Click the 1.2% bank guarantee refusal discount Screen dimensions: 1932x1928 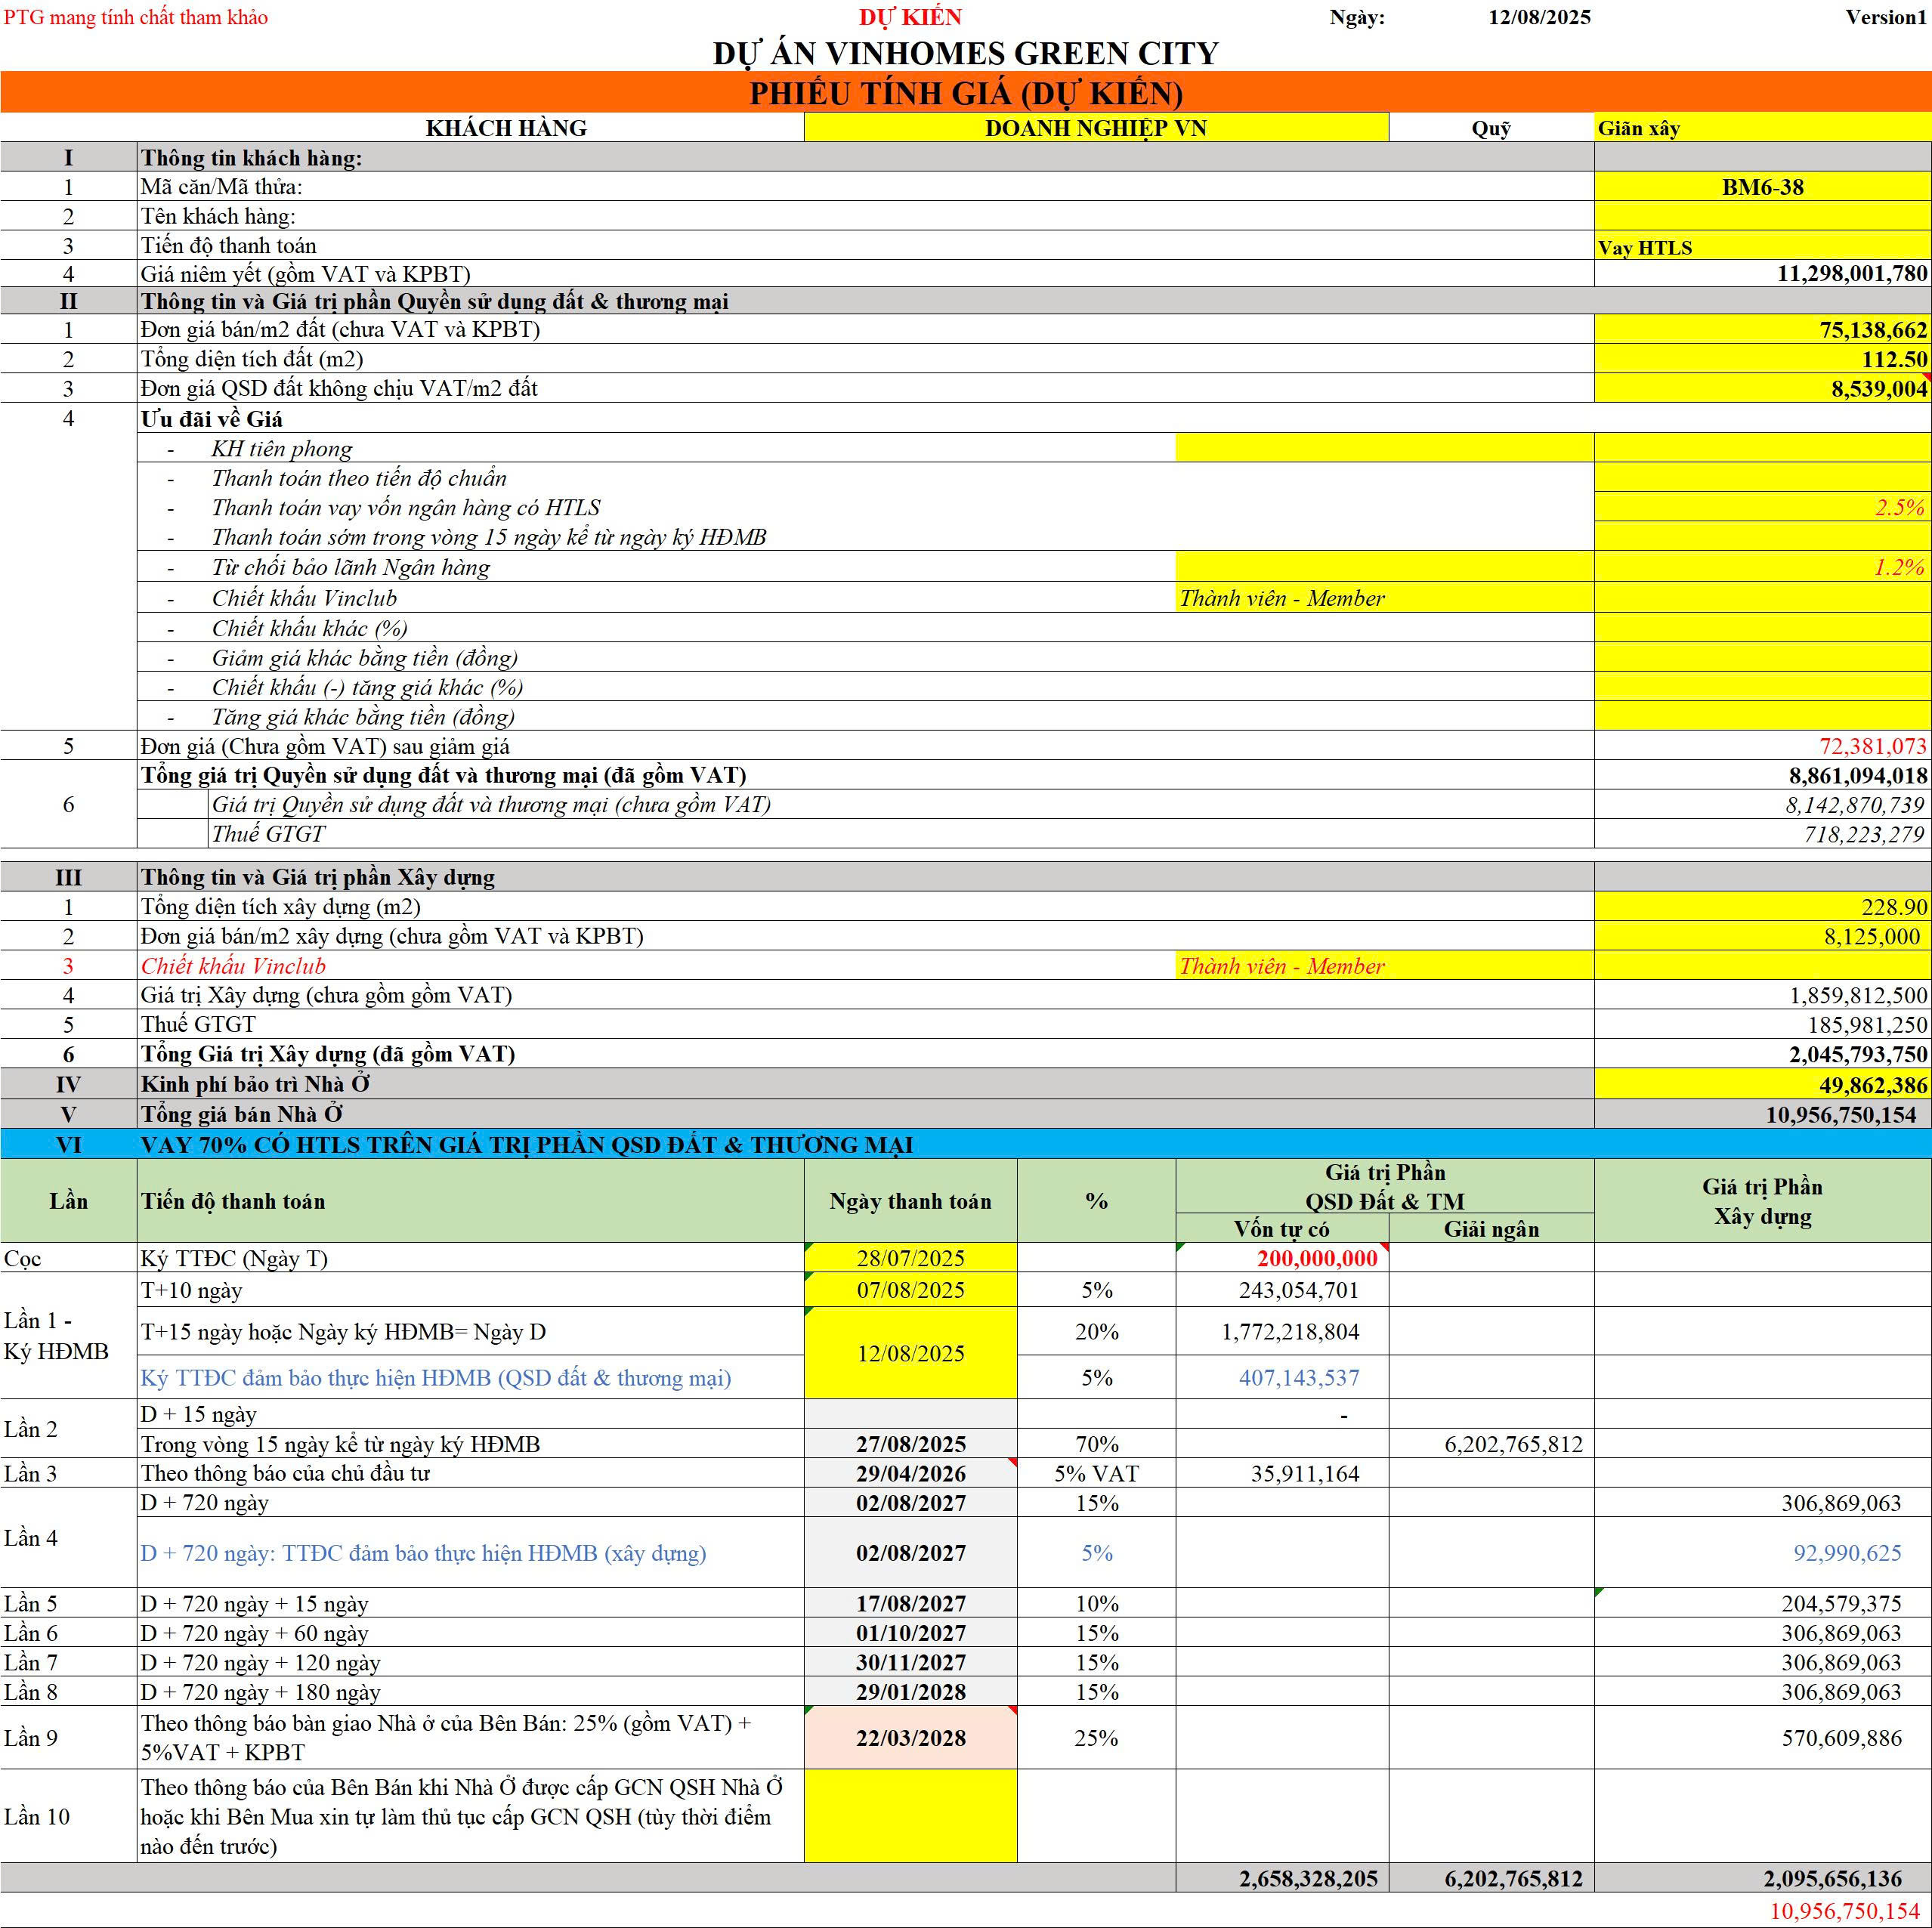[1762, 567]
